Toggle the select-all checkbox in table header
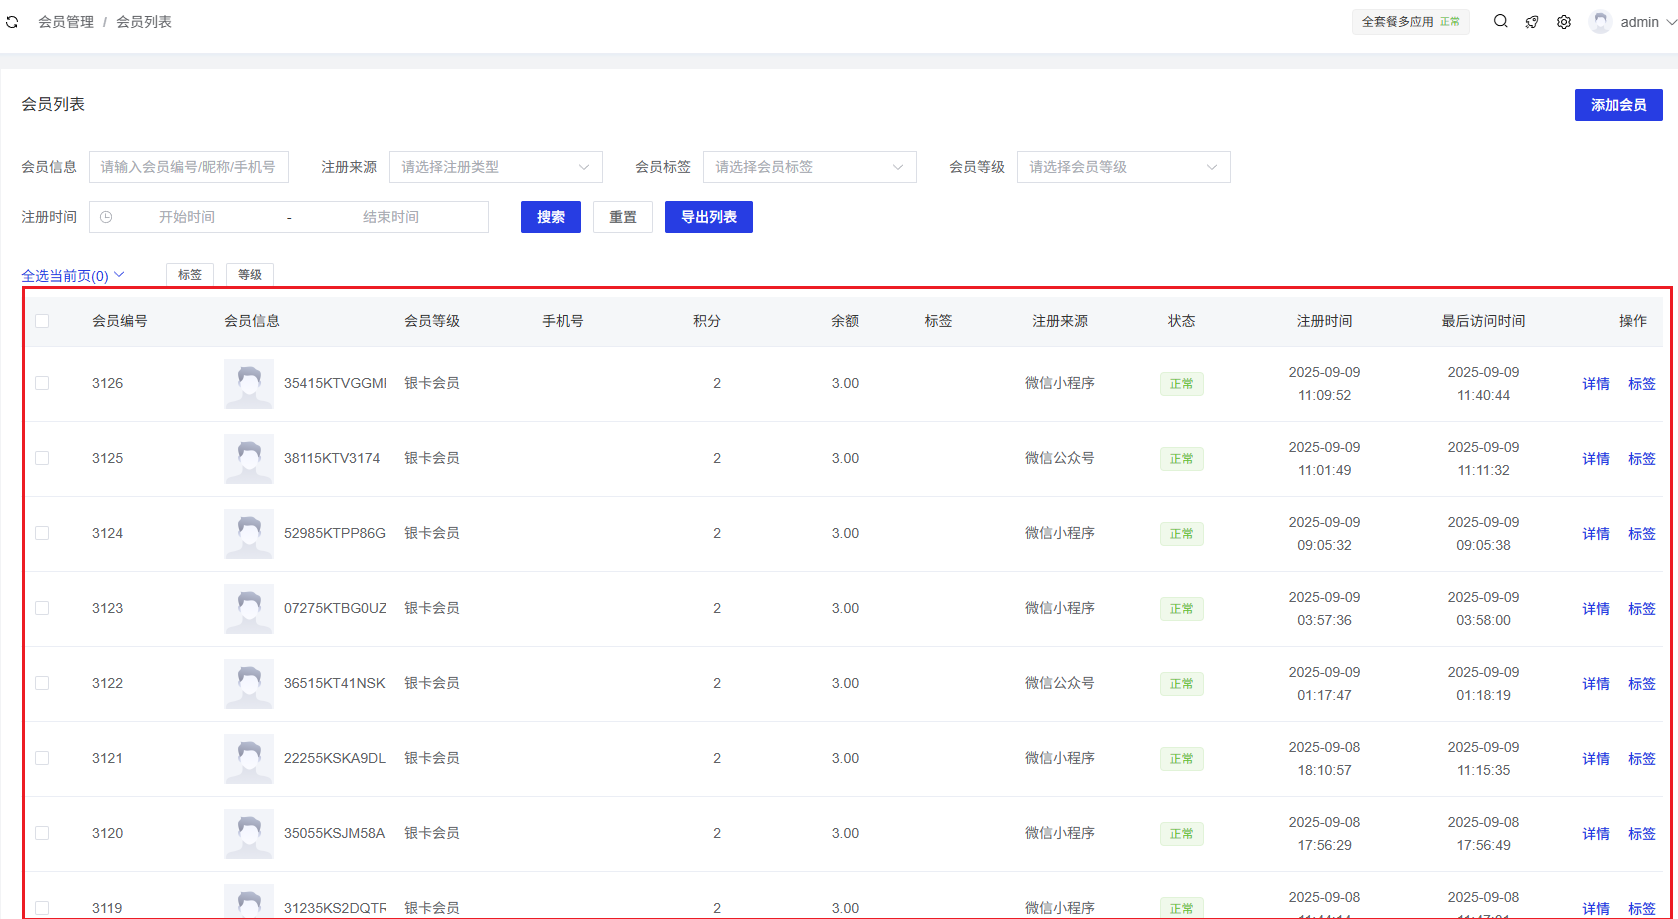 (x=42, y=321)
